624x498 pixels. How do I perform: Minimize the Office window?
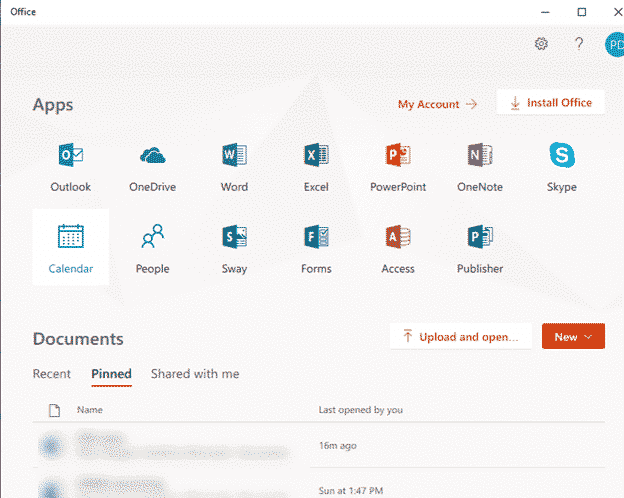[x=545, y=12]
